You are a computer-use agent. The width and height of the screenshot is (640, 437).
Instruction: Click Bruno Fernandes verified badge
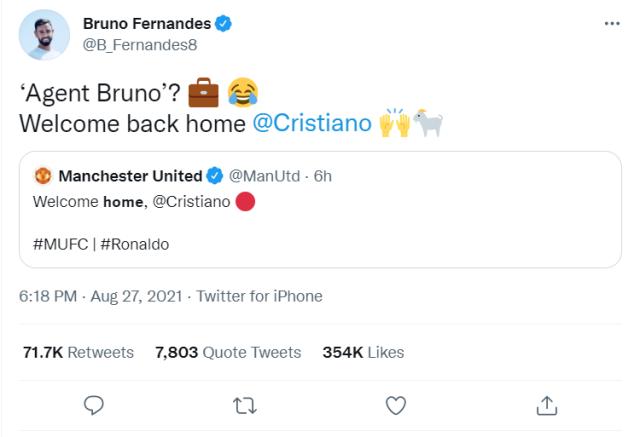pyautogui.click(x=224, y=23)
